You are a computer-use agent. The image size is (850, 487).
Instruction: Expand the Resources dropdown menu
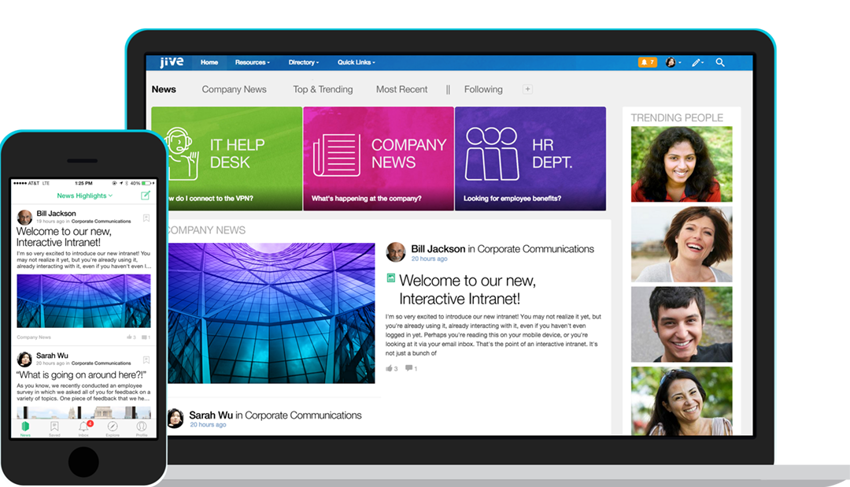[252, 62]
